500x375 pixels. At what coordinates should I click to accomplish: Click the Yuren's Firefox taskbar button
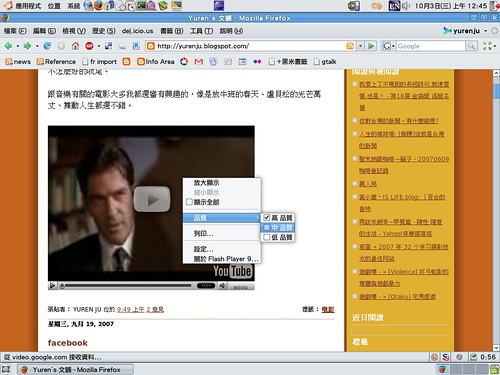click(x=75, y=369)
